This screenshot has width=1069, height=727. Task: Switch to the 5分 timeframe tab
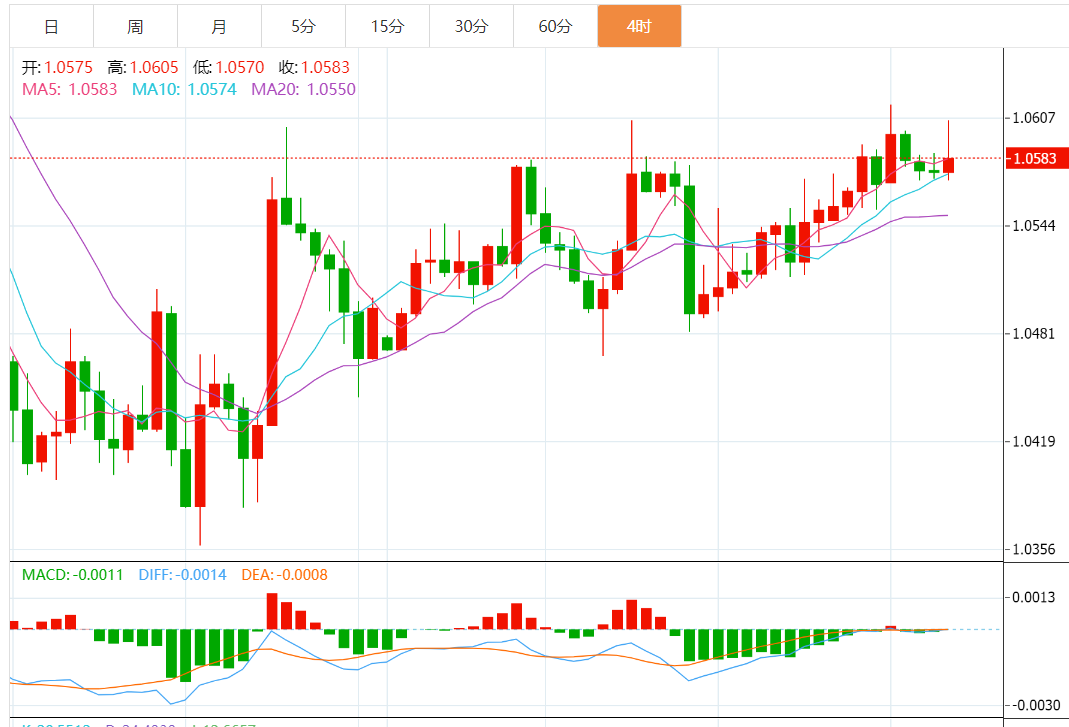click(303, 27)
